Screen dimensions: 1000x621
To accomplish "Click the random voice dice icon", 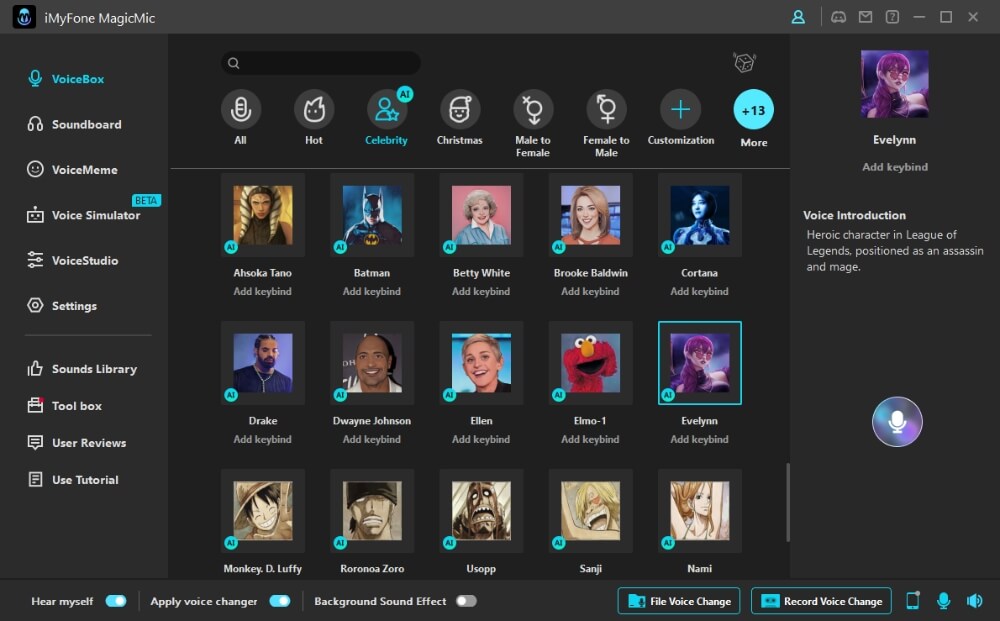I will (744, 62).
